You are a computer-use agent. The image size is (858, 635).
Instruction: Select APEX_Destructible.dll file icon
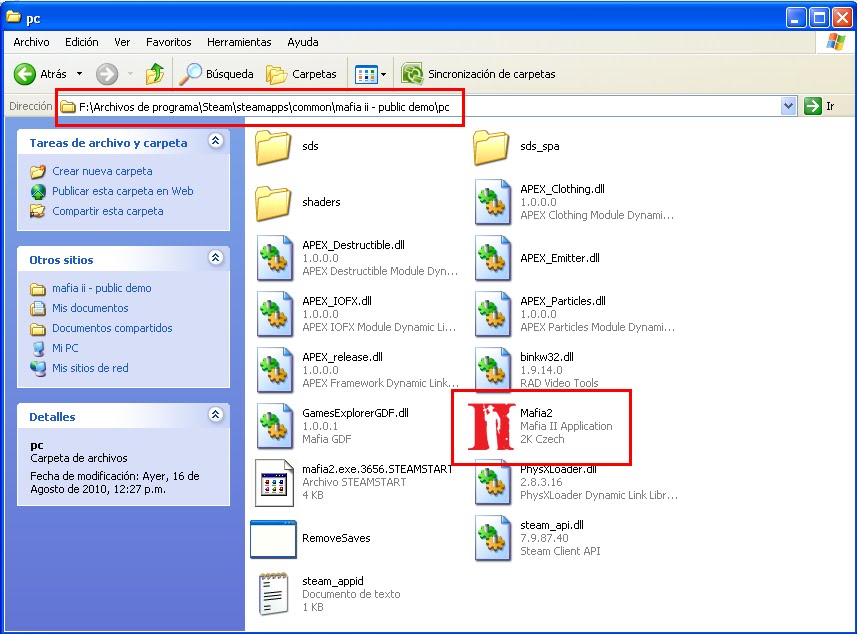tap(275, 258)
